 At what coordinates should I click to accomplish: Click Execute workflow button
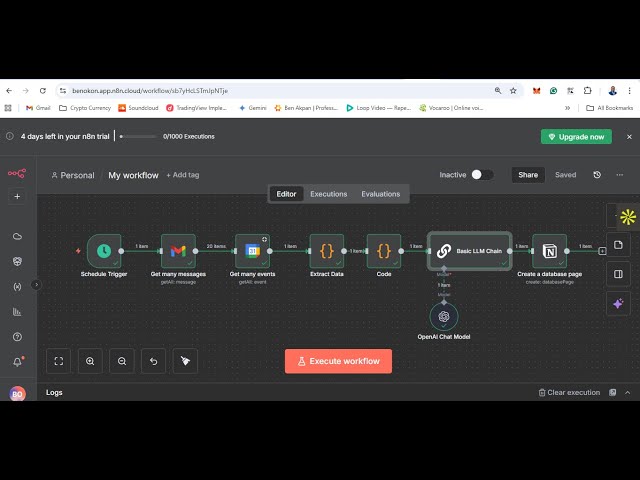(x=338, y=361)
